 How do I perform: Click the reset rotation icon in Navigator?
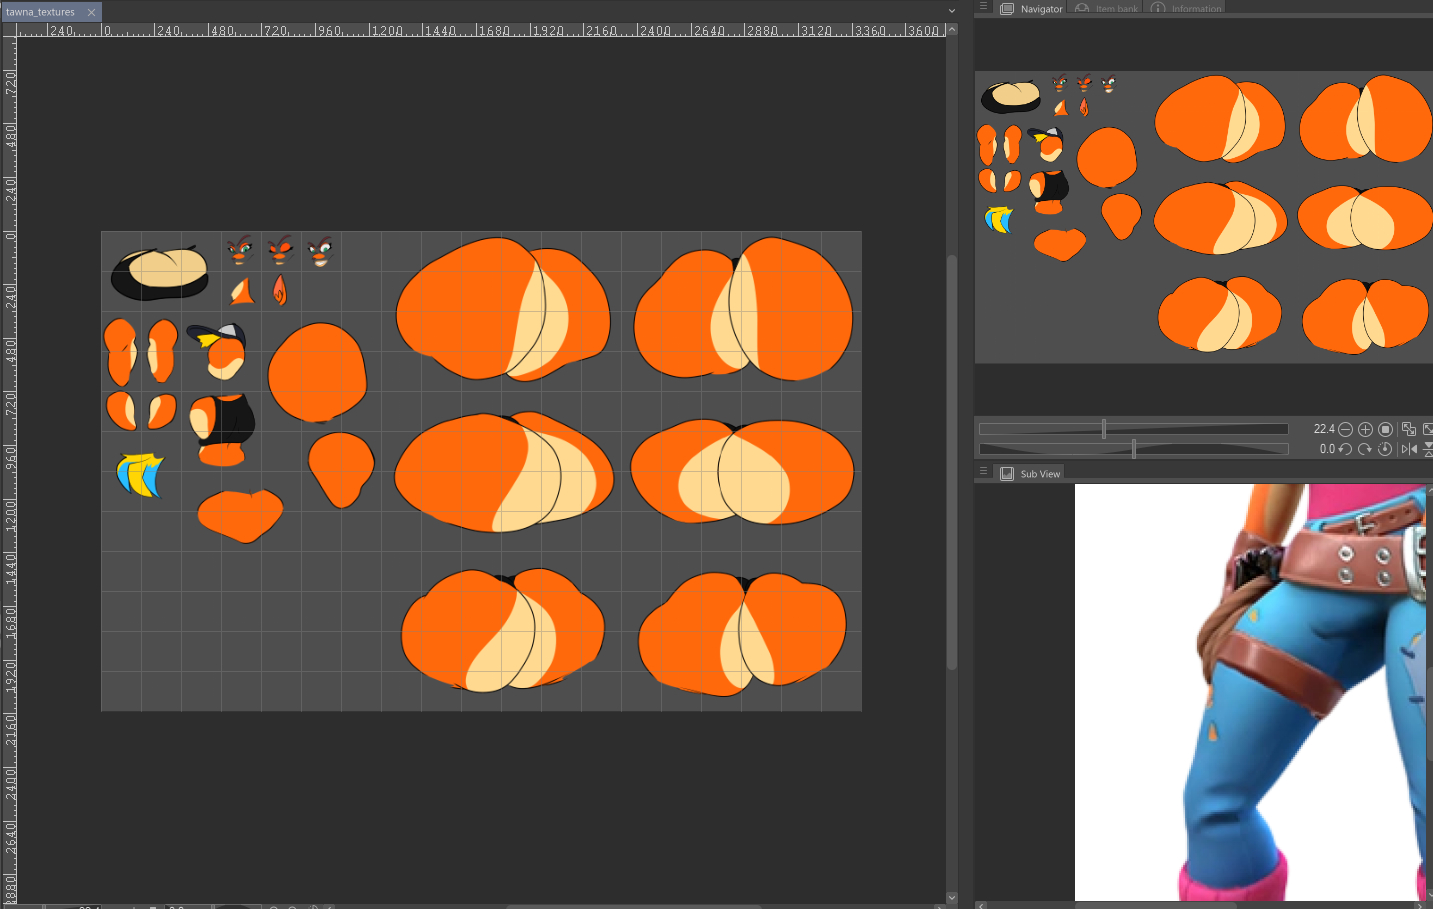pos(1385,449)
